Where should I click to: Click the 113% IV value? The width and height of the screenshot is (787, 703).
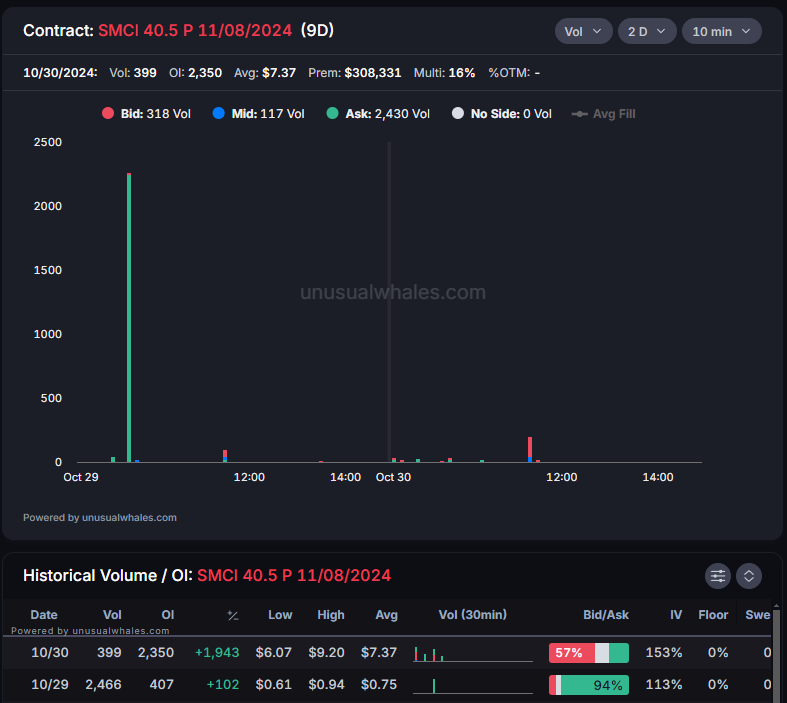tap(664, 684)
